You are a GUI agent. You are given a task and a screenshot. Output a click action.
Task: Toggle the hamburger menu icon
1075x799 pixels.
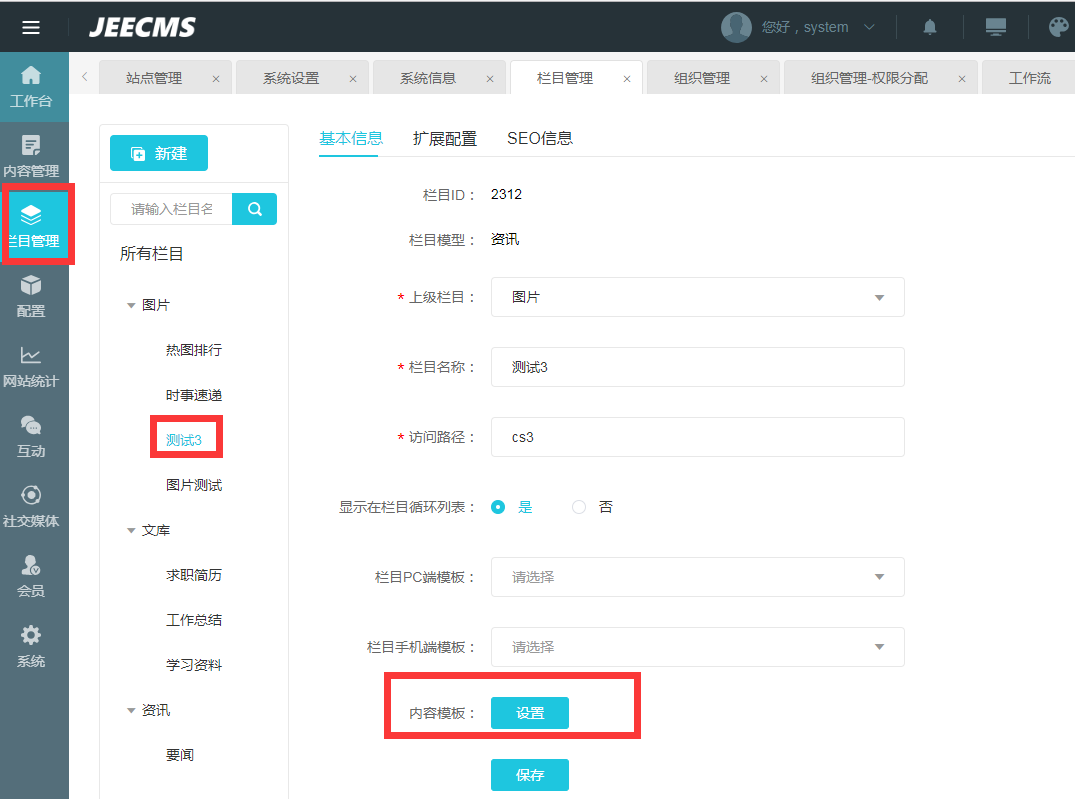[x=31, y=27]
